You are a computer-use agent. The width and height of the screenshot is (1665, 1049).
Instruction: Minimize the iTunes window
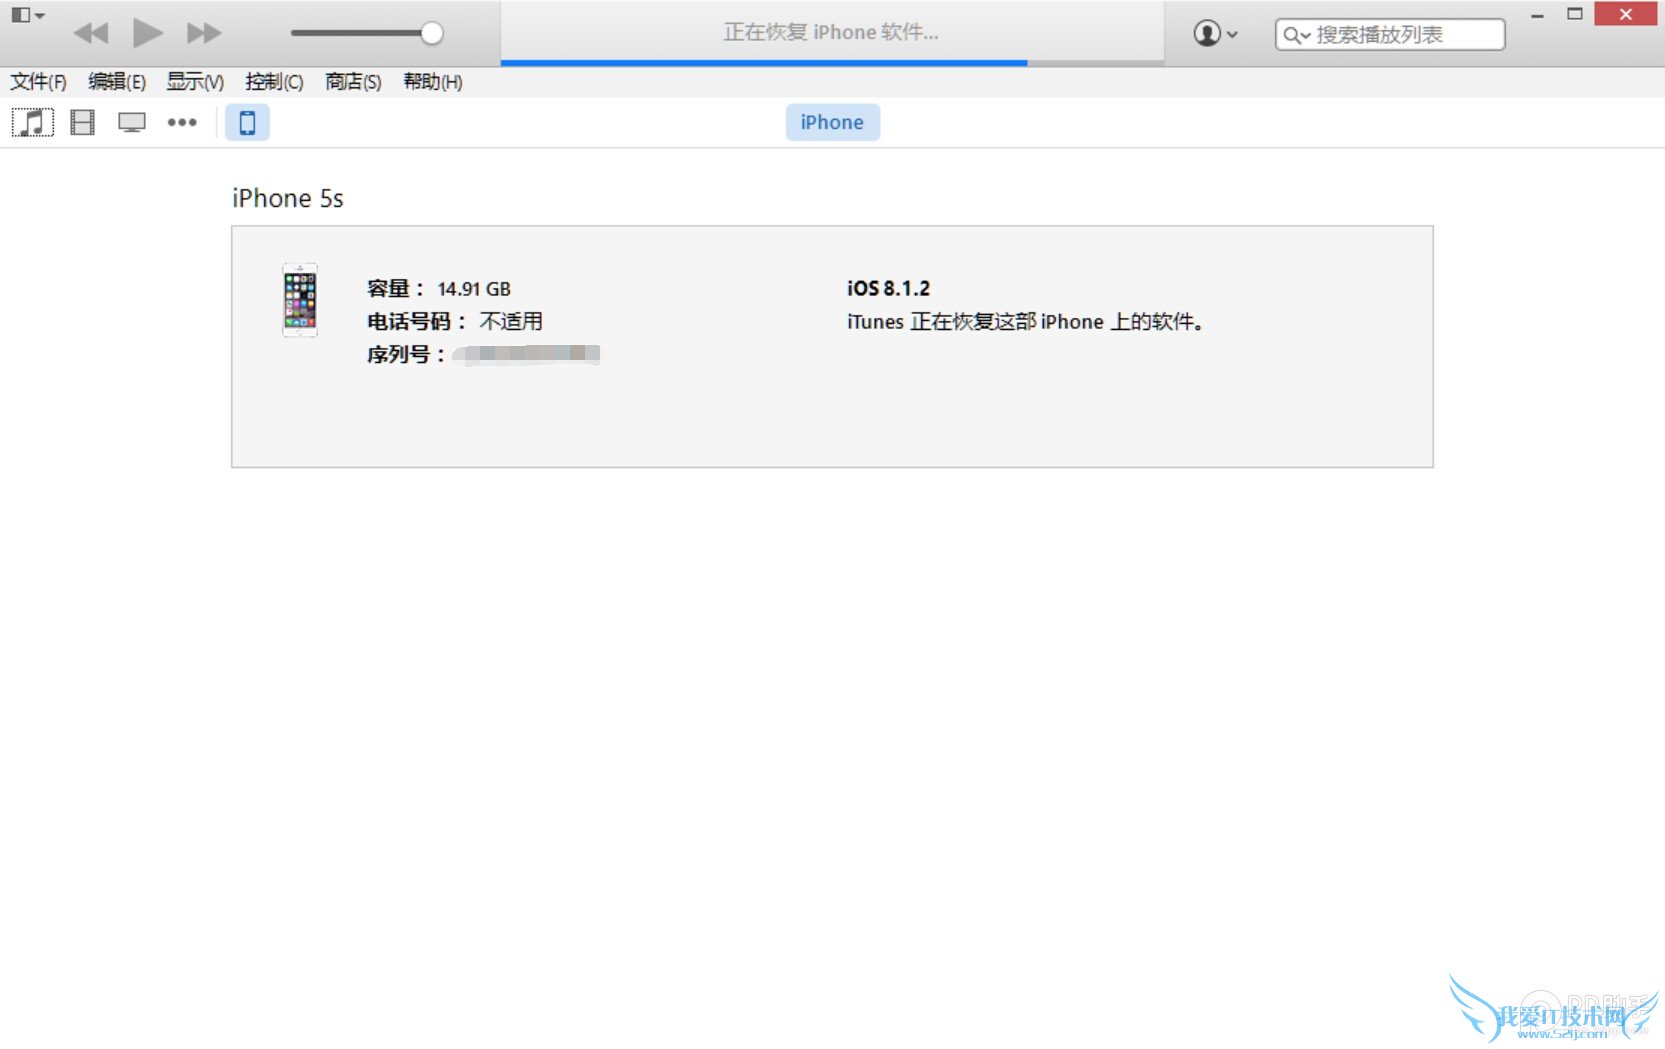pyautogui.click(x=1537, y=15)
